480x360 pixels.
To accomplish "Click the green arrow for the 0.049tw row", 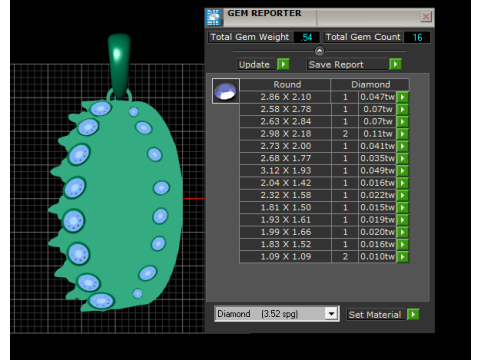I will (403, 171).
